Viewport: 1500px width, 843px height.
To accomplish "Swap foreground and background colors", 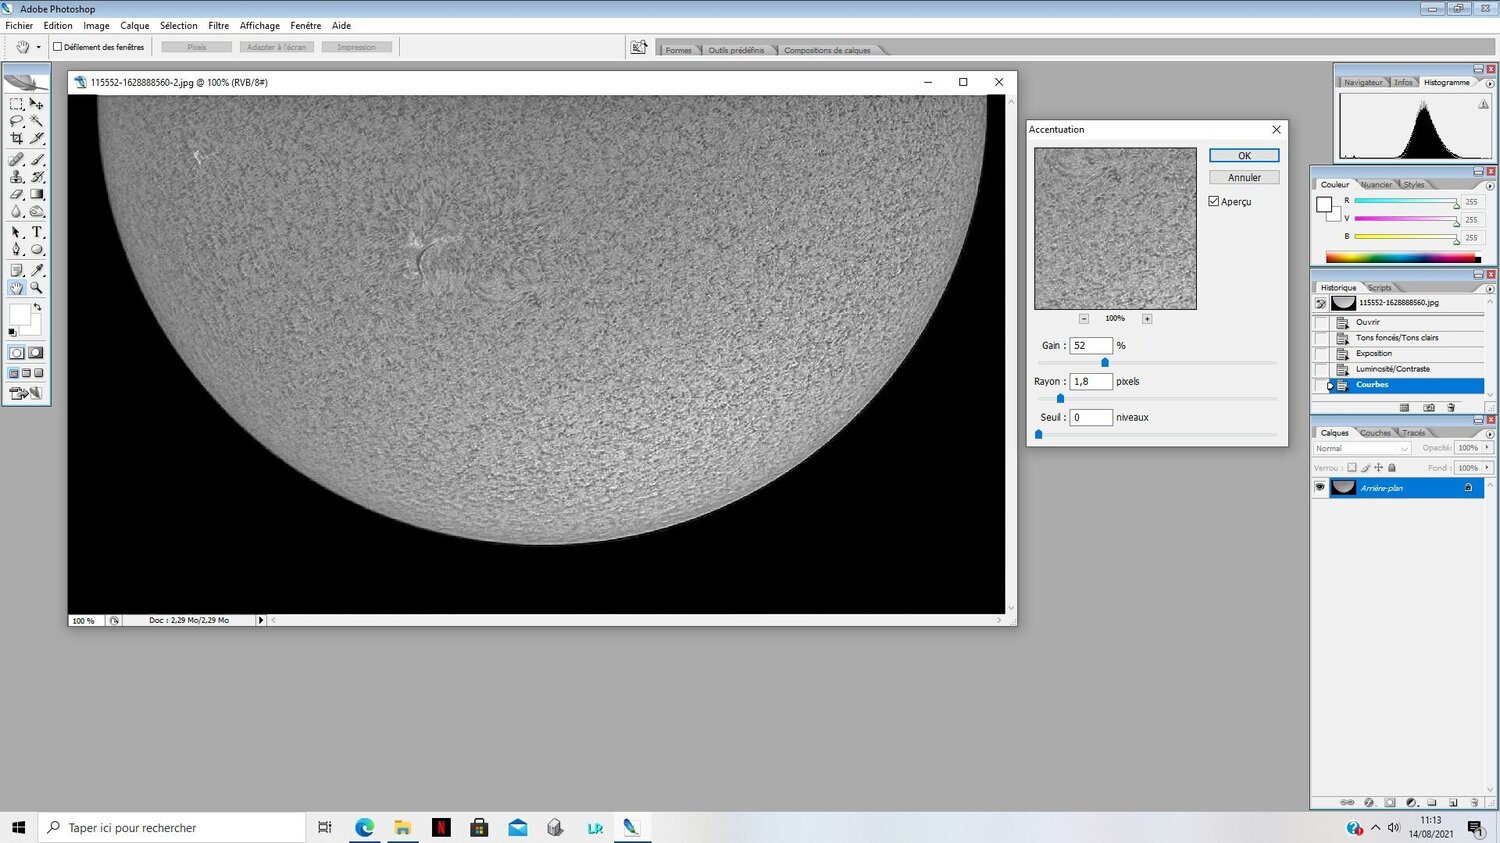I will click(37, 307).
